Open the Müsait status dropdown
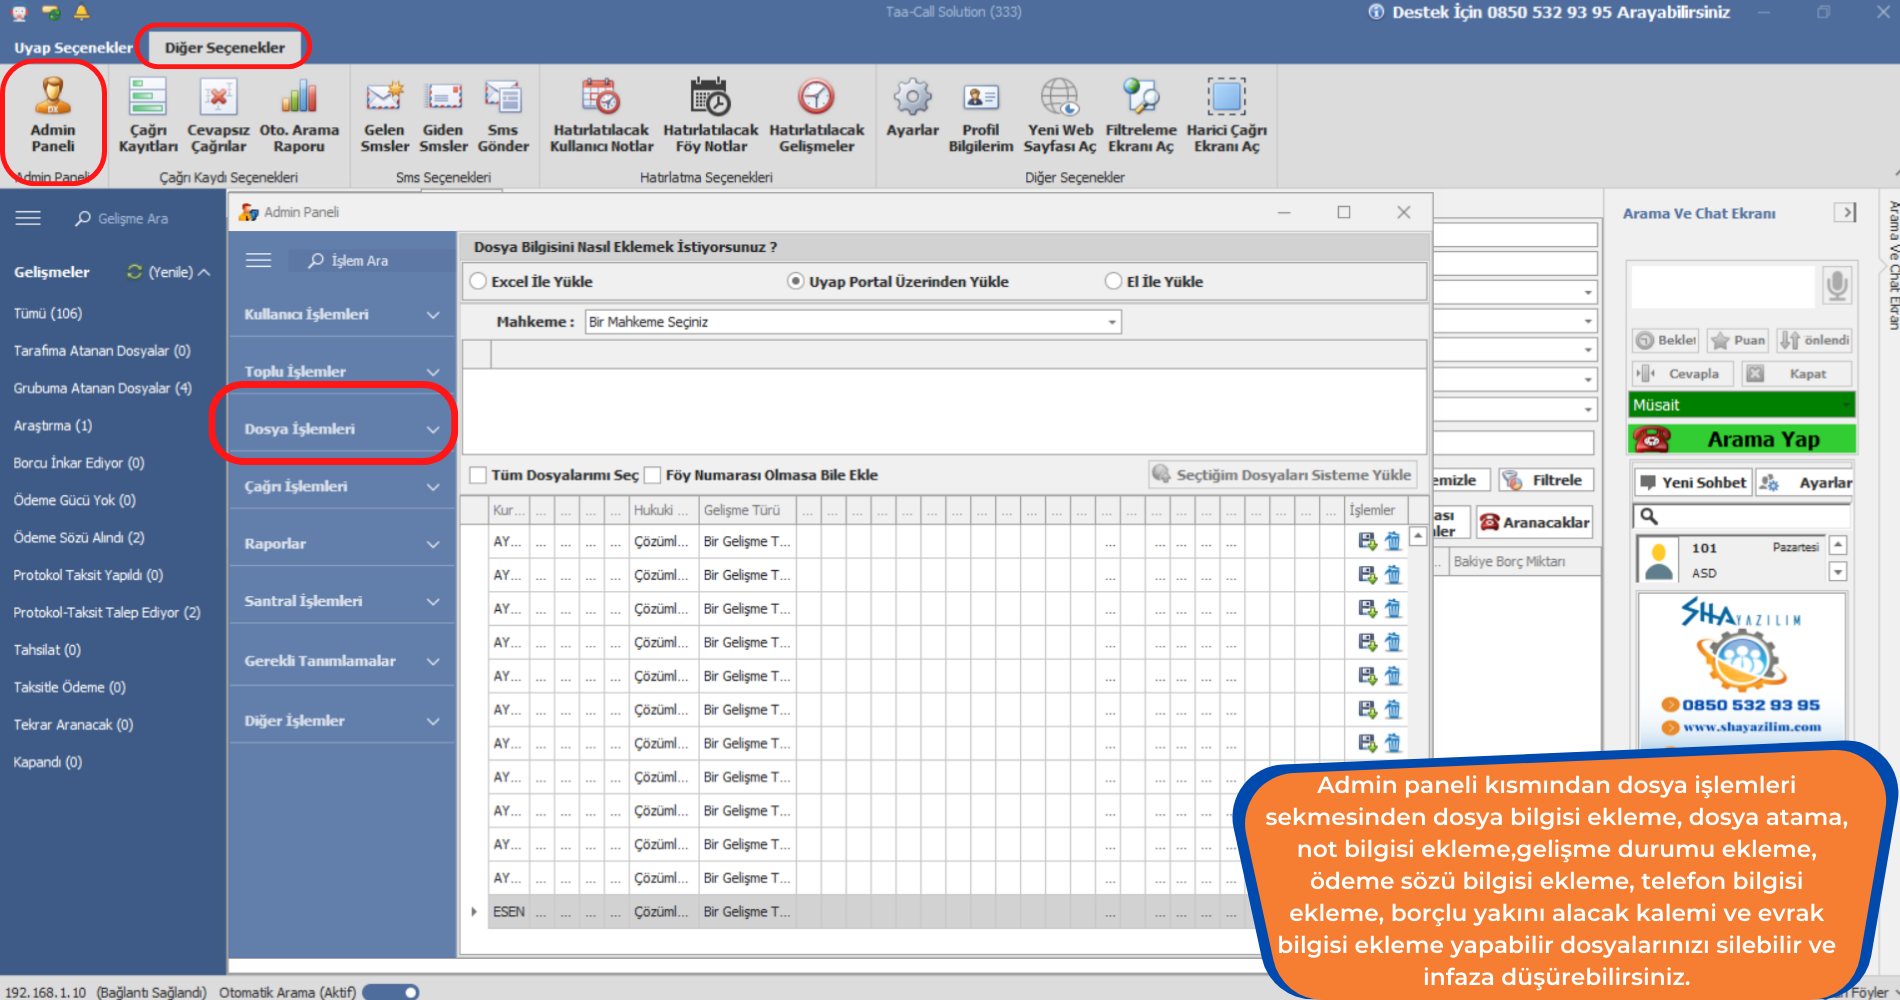1900x1000 pixels. coord(1741,405)
